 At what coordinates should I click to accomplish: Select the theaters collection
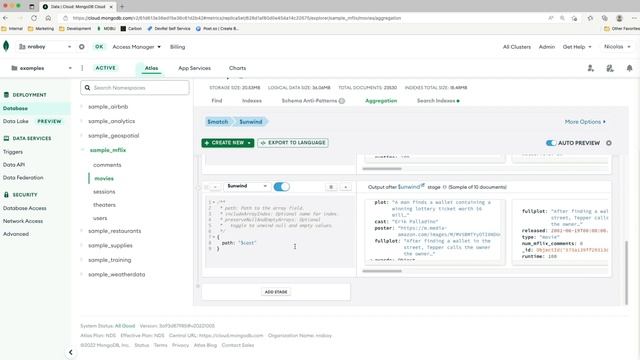tap(104, 205)
